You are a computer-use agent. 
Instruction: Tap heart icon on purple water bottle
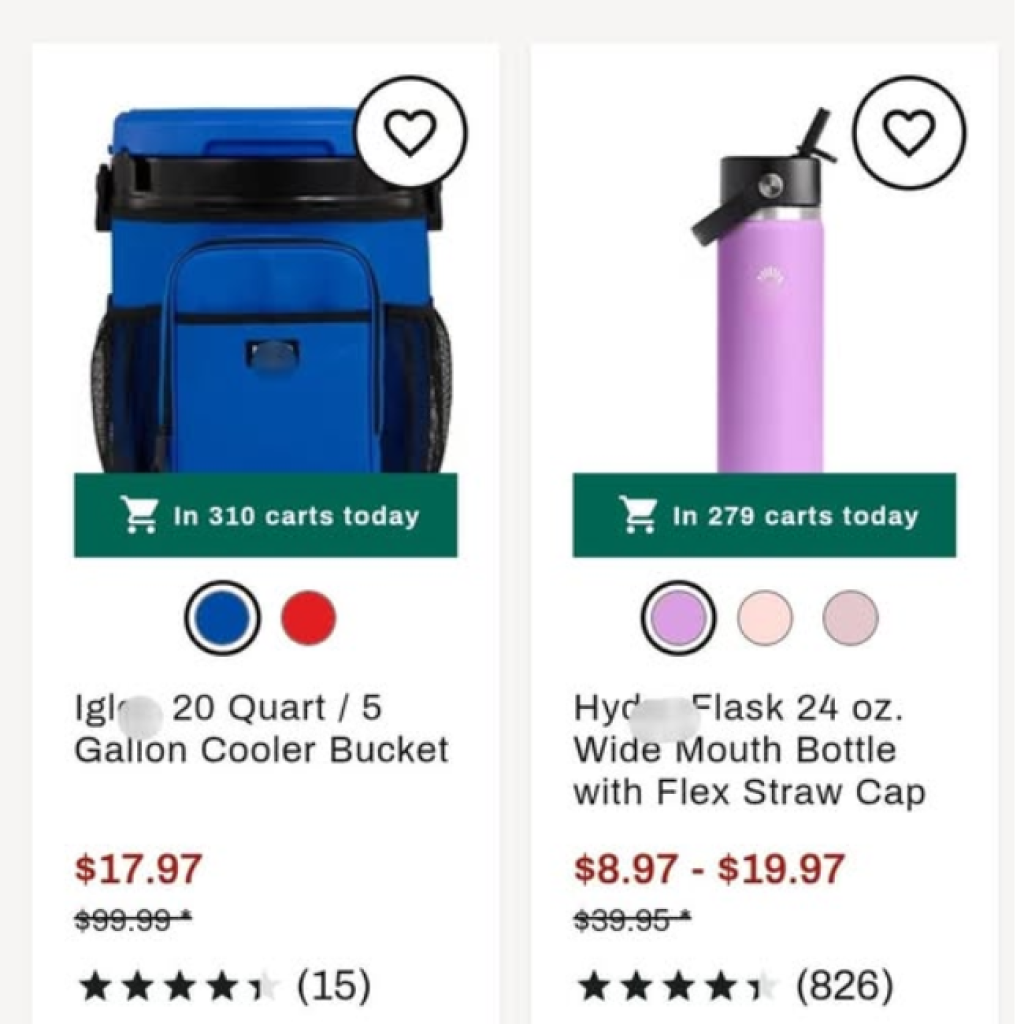[909, 132]
